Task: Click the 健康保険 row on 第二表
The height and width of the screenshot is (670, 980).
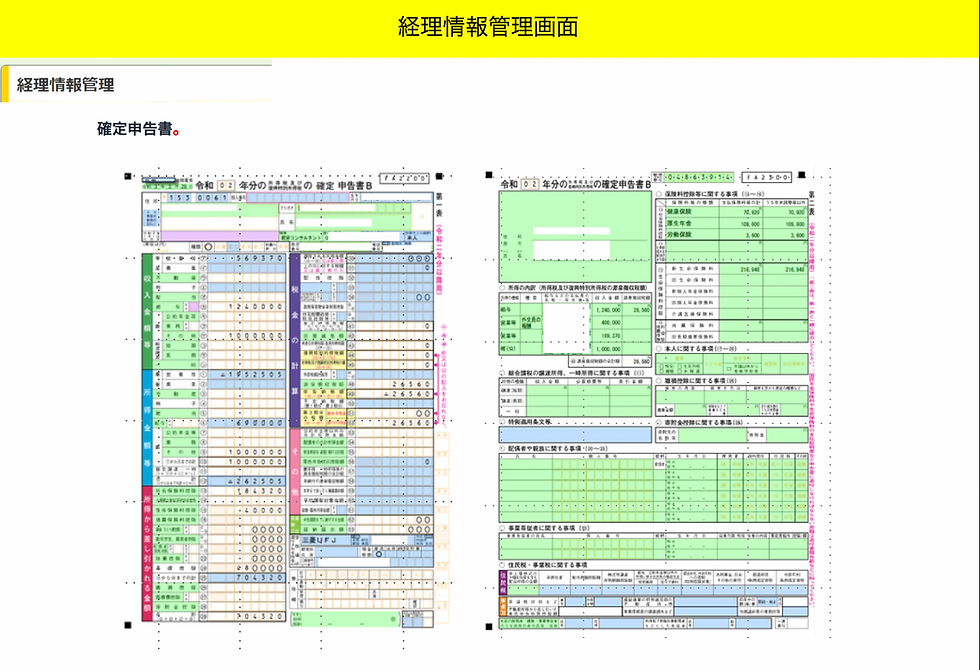Action: point(737,212)
